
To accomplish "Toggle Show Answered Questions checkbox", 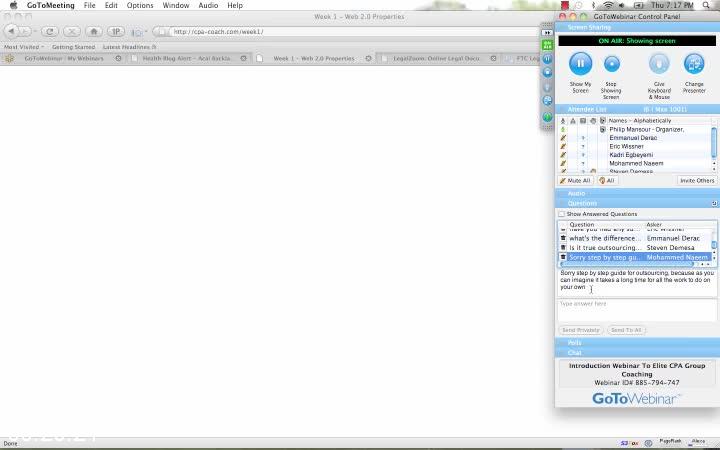I will point(561,214).
